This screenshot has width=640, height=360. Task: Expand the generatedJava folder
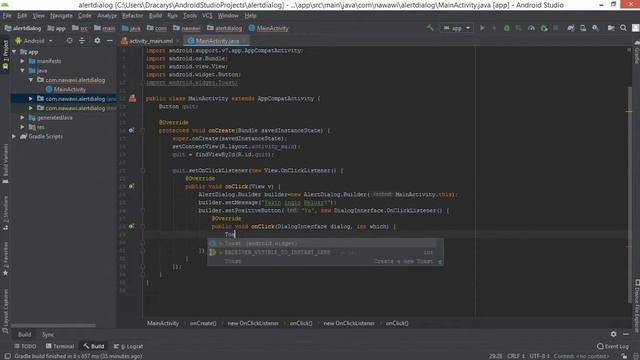click(x=22, y=118)
